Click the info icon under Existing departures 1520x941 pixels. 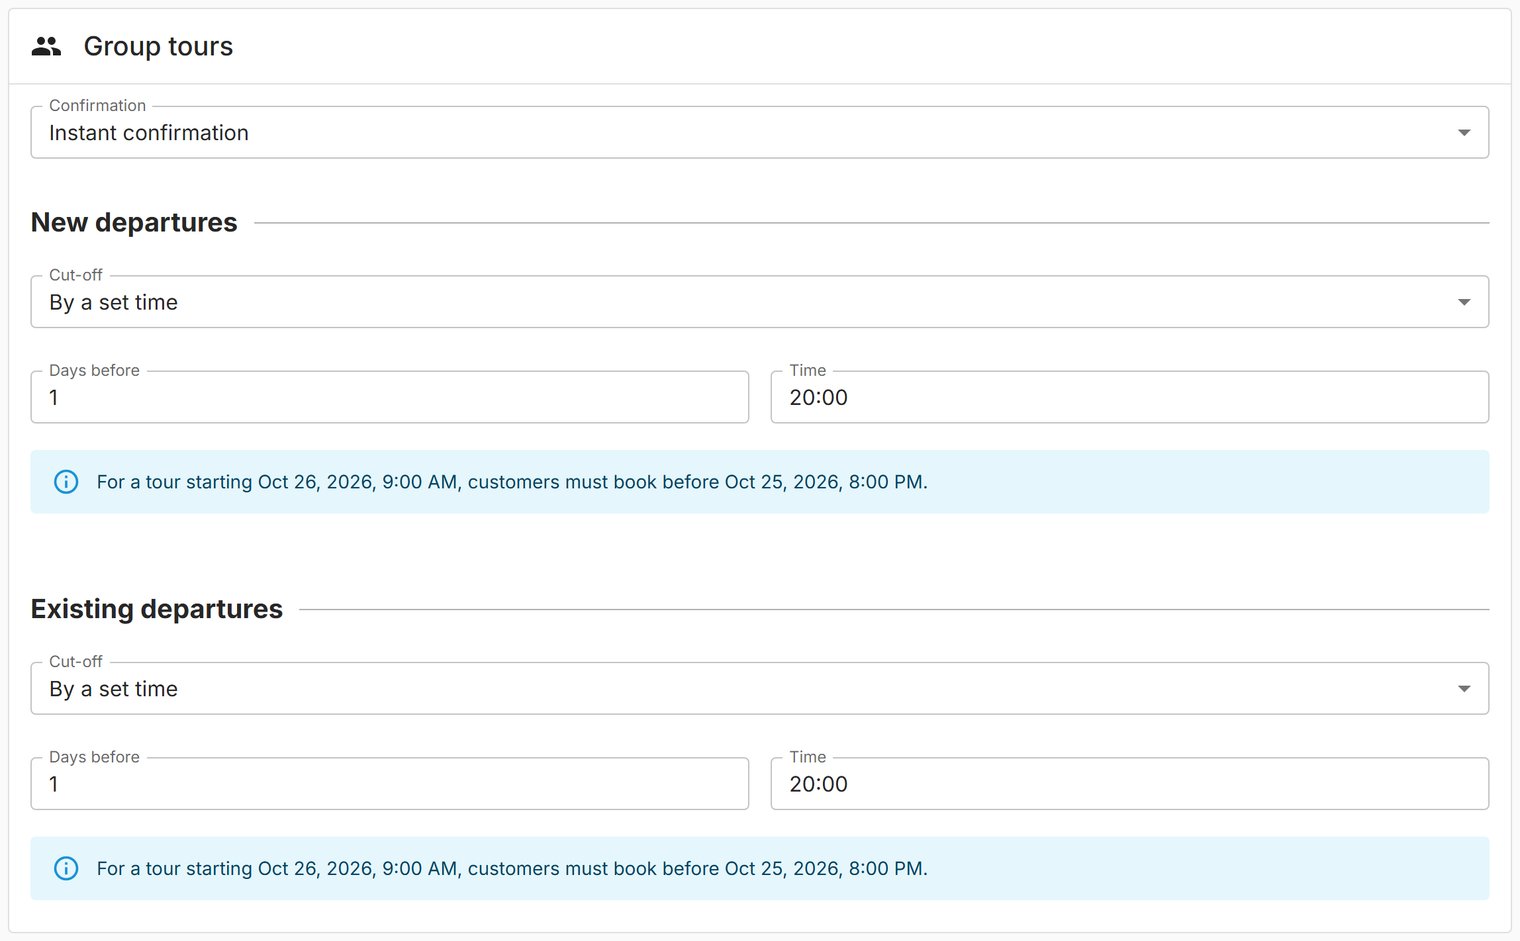[x=66, y=868]
